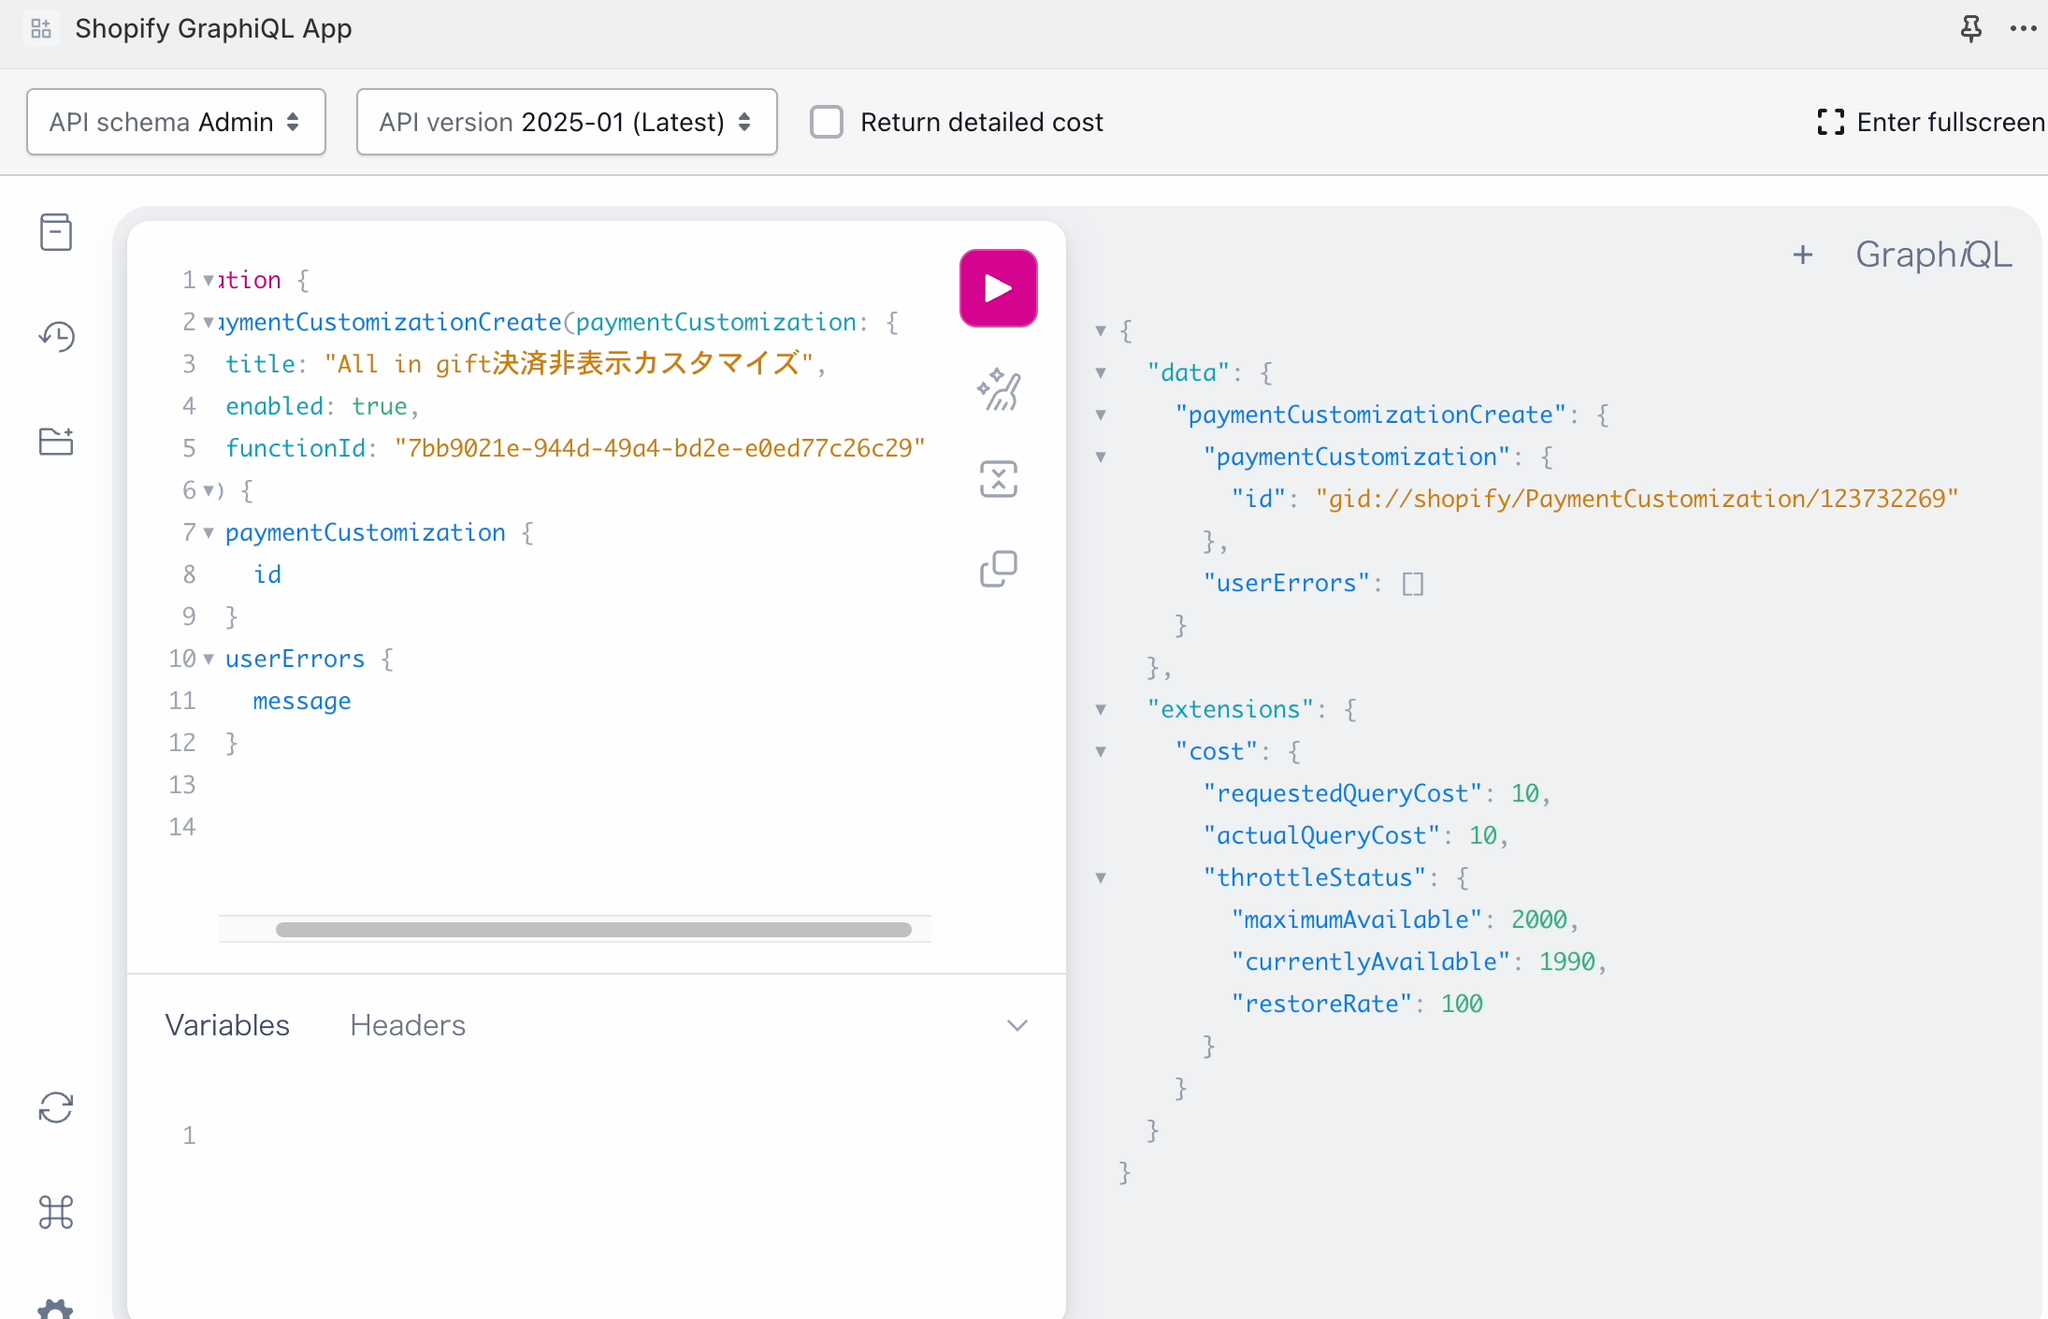2048x1319 pixels.
Task: Open the API schema Admin dropdown
Action: pos(176,122)
